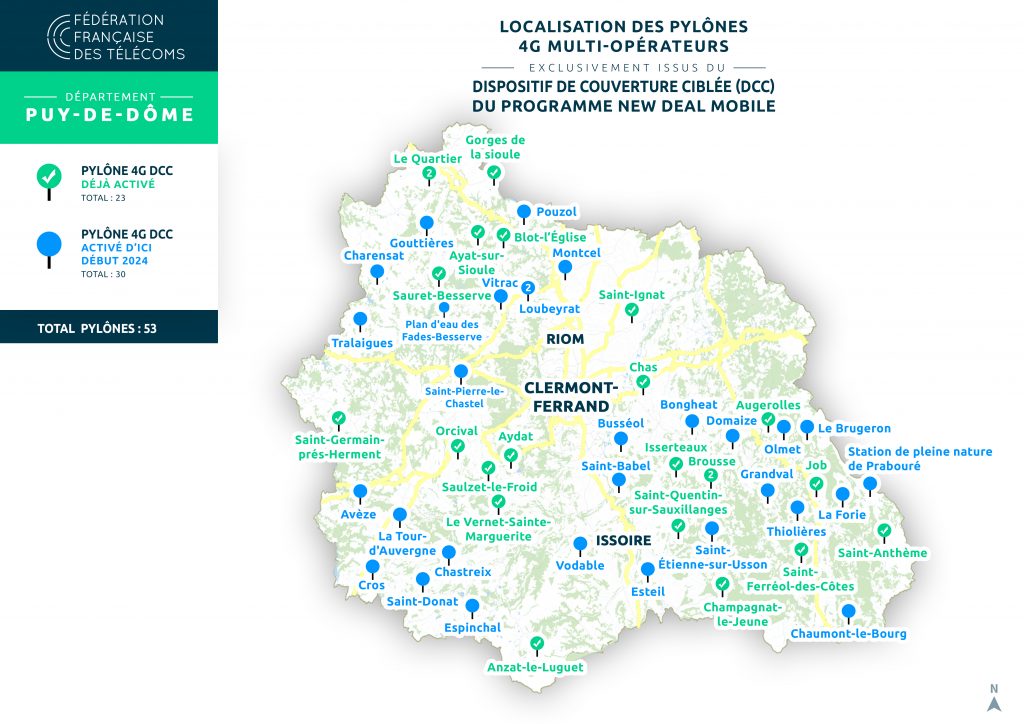Click the Charensat blue pin
The image size is (1024, 724).
[377, 274]
